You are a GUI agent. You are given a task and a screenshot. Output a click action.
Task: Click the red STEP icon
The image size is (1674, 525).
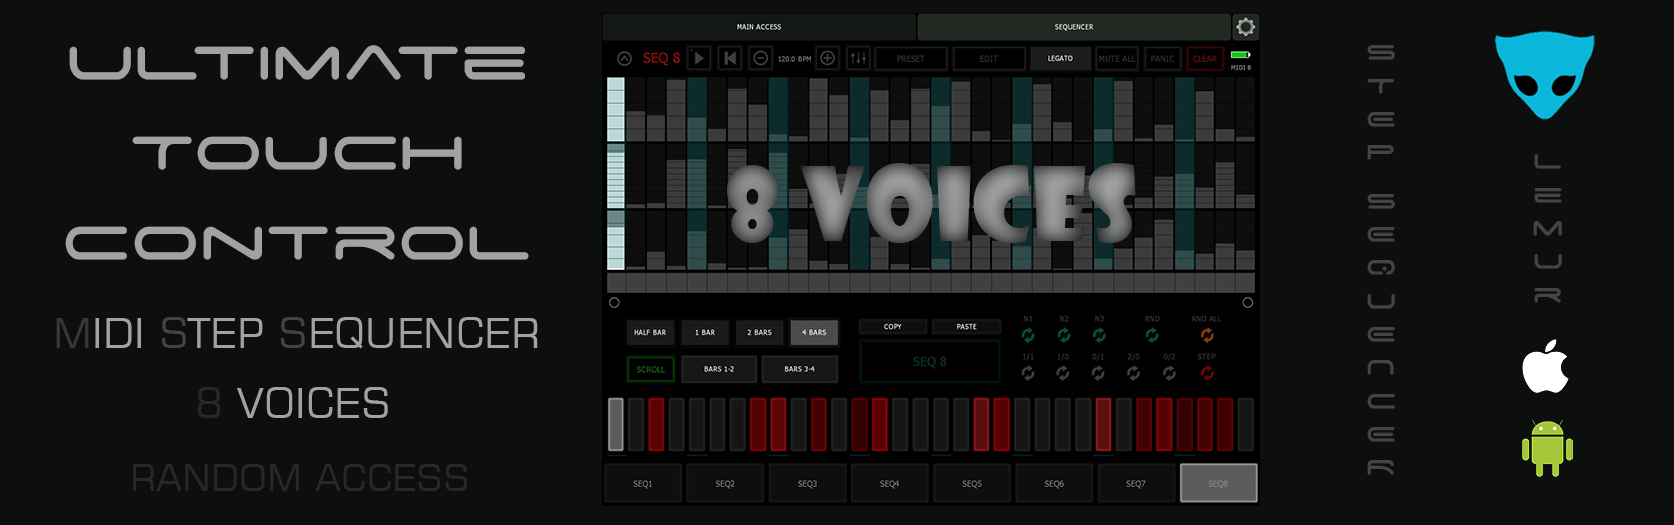click(x=1207, y=373)
